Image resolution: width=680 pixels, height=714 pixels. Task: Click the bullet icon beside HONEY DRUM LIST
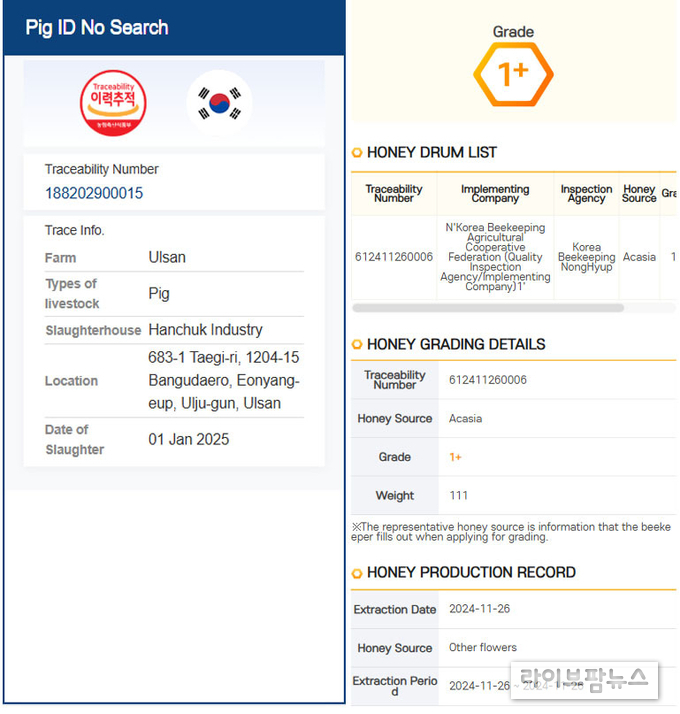coord(357,153)
